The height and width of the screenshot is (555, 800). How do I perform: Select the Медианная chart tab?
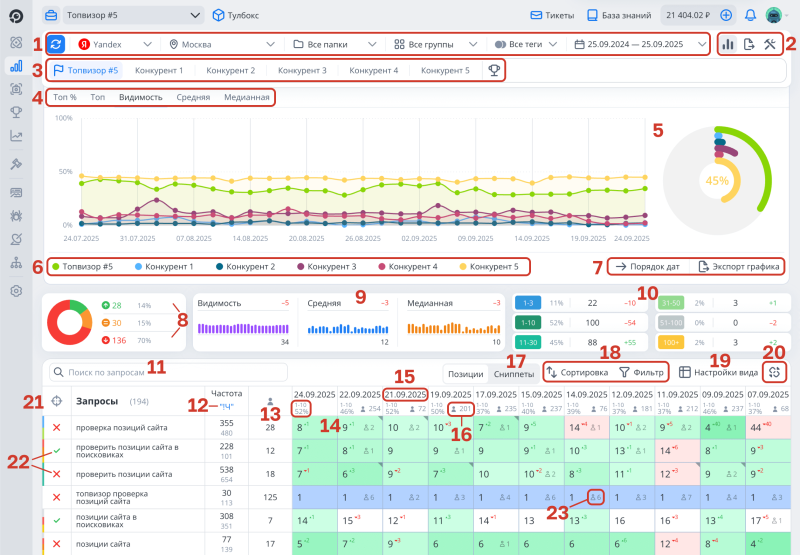246,97
